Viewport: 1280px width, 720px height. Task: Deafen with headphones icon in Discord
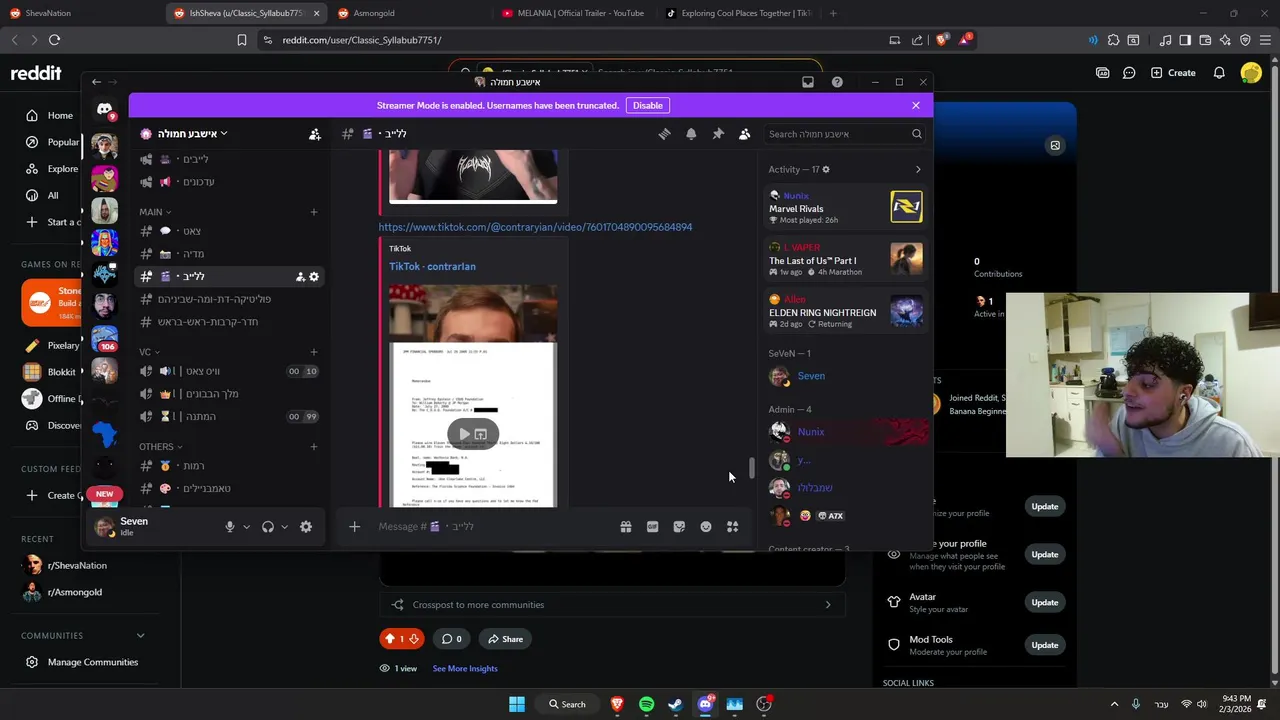click(268, 527)
